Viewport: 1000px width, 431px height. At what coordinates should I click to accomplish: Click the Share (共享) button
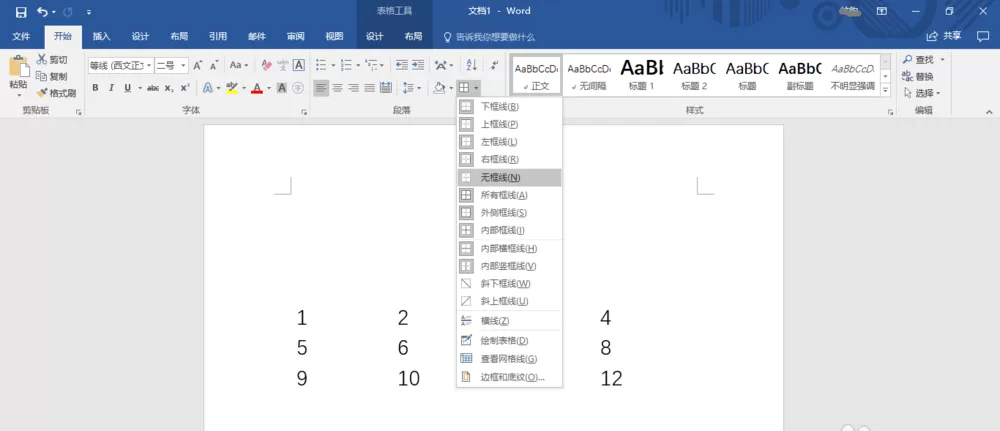click(x=944, y=36)
